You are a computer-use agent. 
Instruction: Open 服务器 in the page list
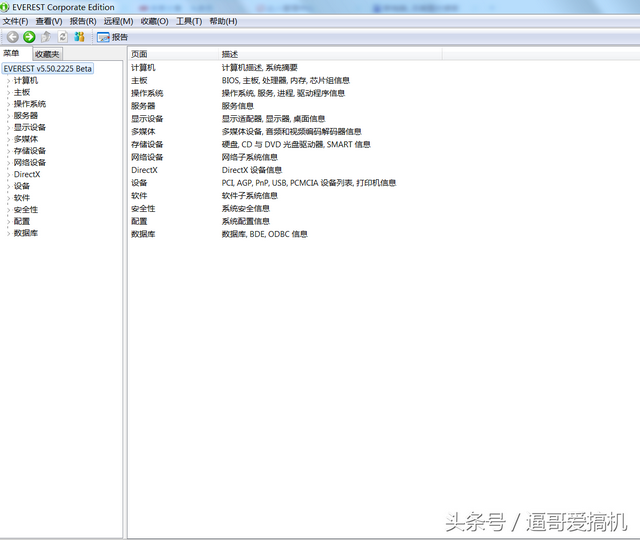143,106
